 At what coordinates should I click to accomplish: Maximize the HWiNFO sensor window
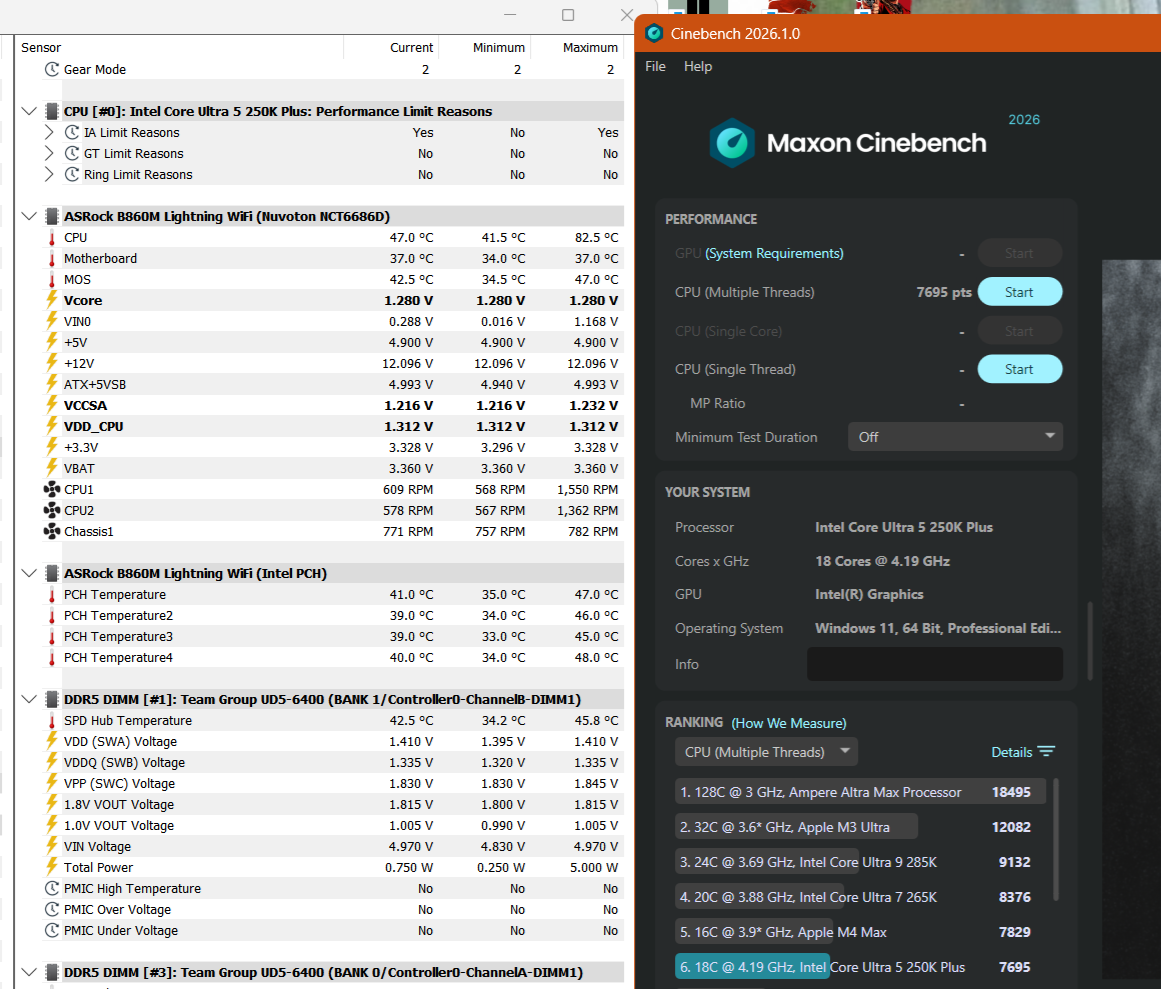point(568,15)
